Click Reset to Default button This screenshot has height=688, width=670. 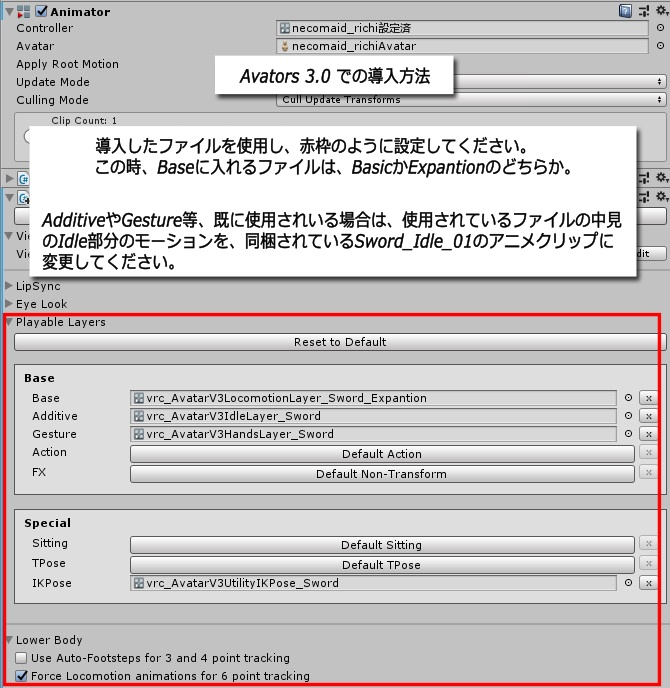coord(340,342)
